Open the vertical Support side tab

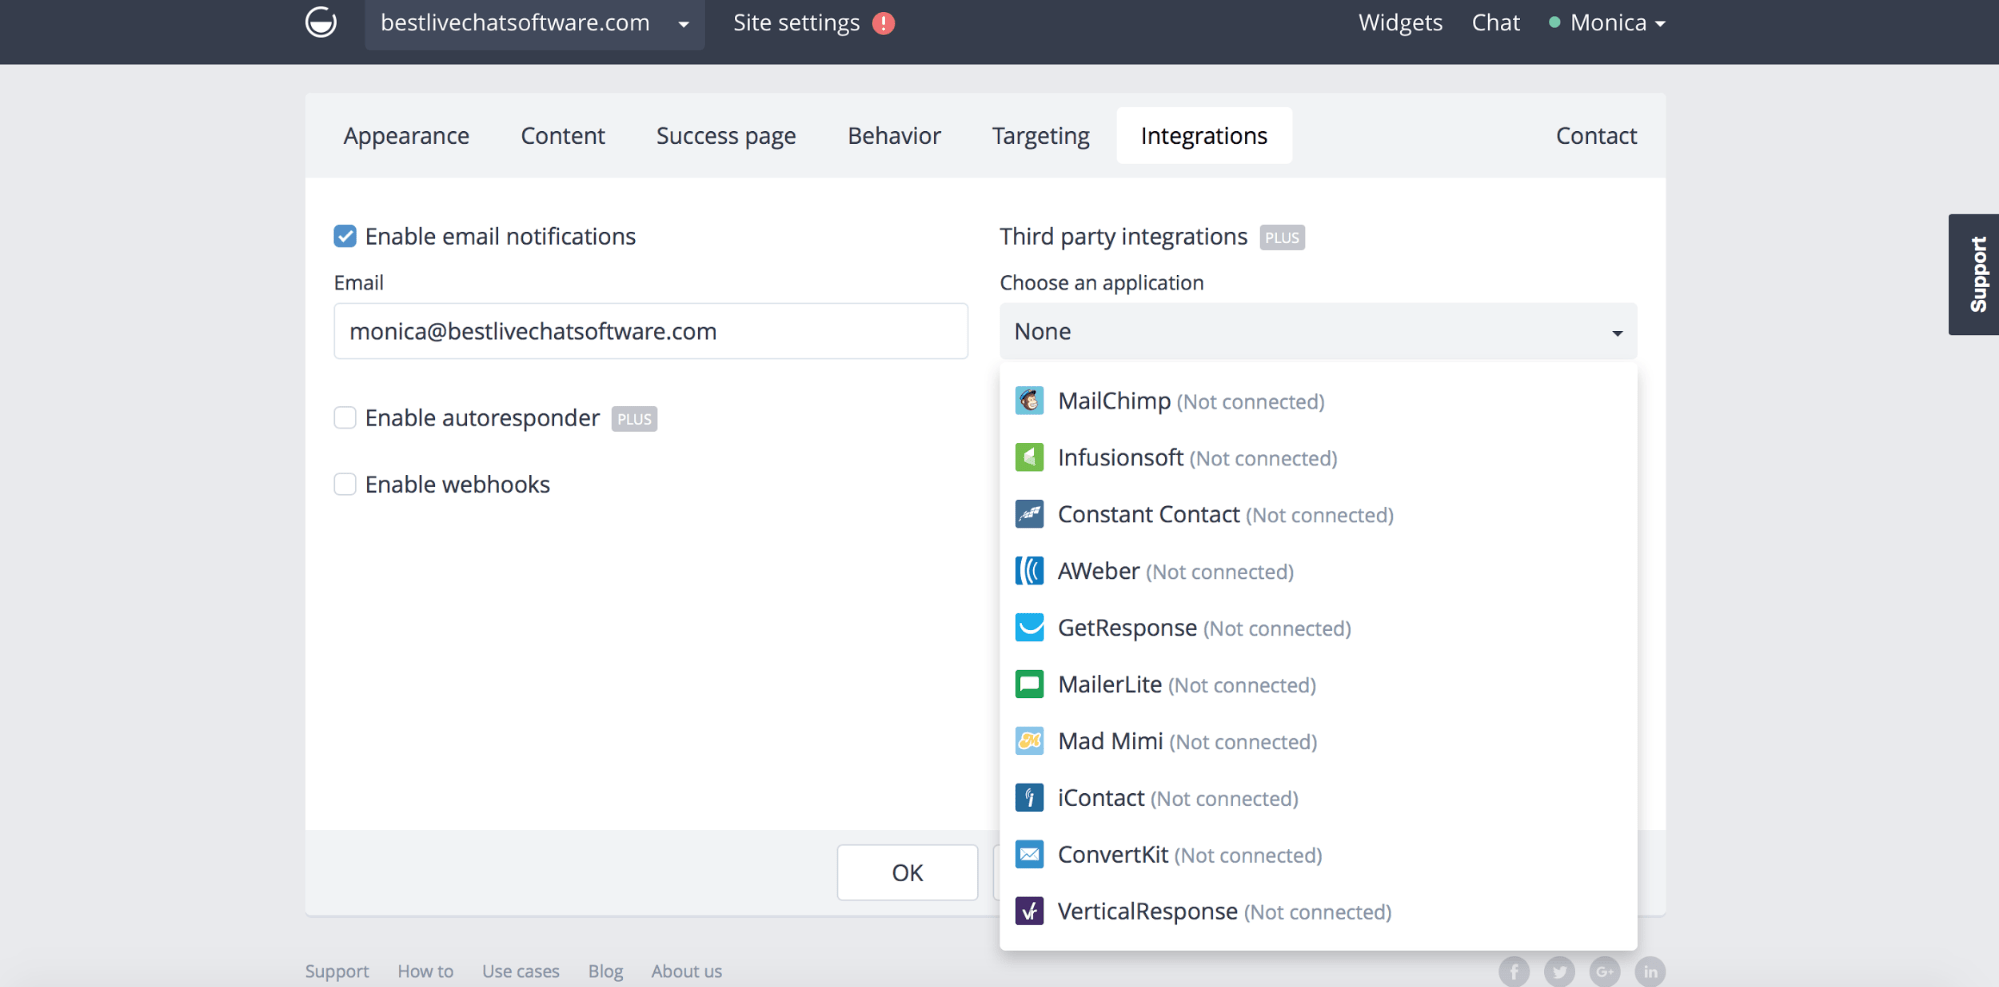(1974, 274)
